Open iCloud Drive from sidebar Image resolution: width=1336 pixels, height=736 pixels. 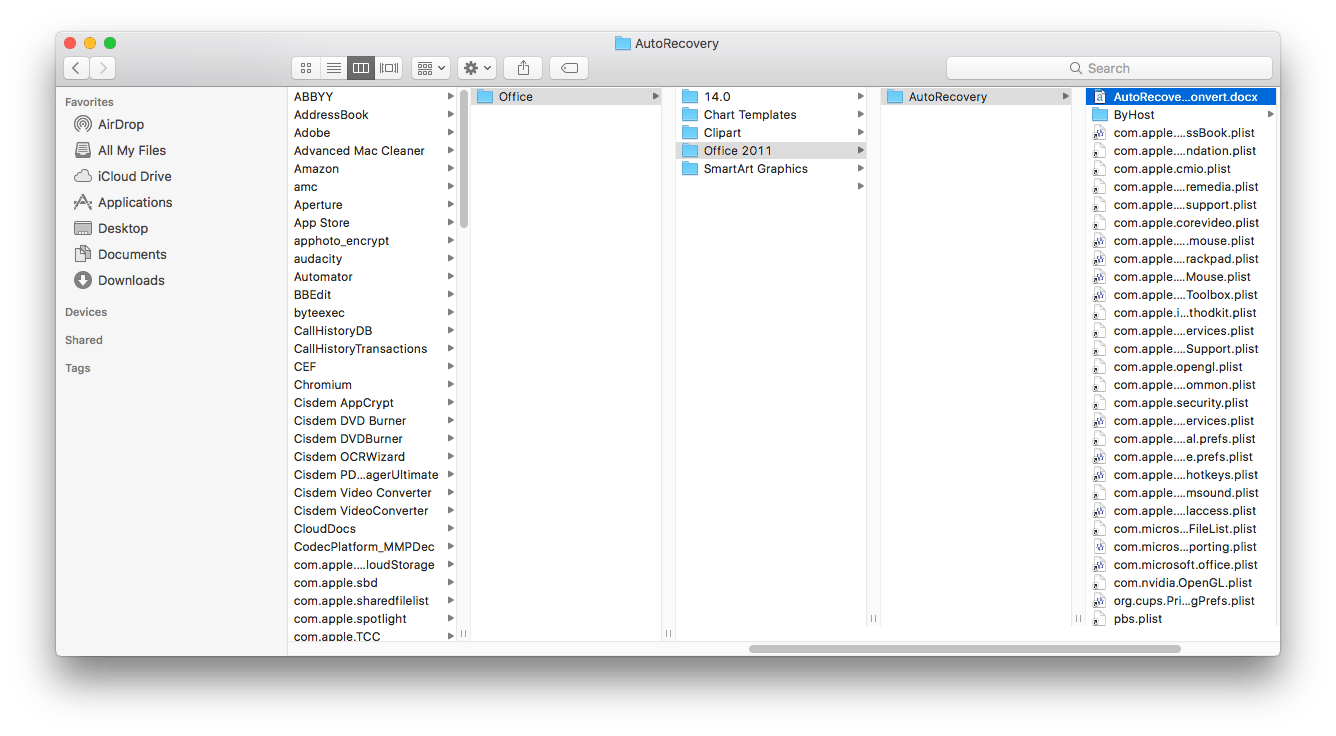134,176
